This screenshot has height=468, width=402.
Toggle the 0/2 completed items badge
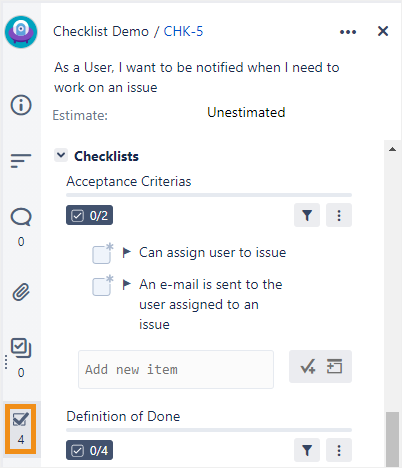pyautogui.click(x=89, y=215)
